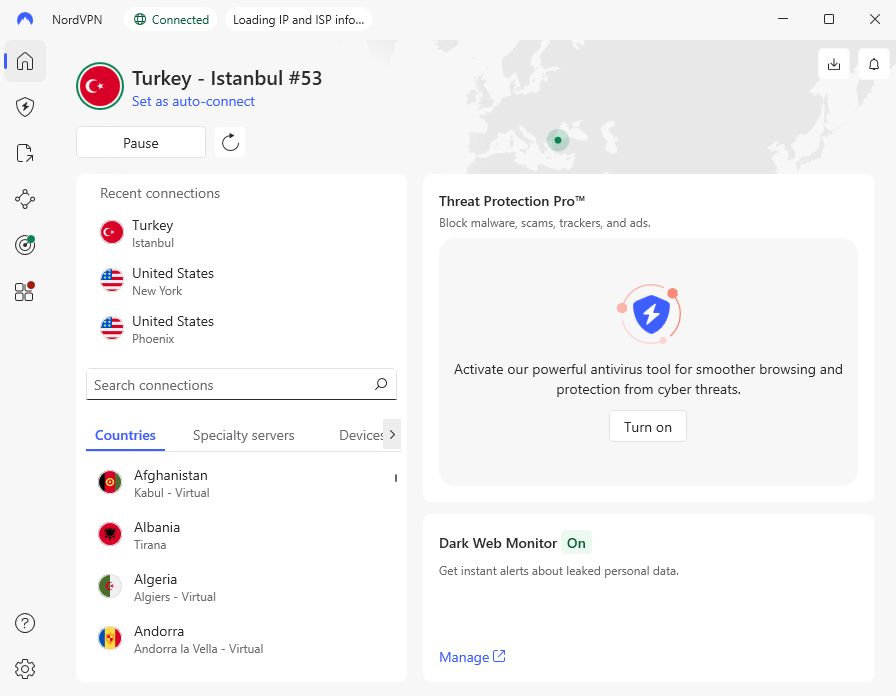Image resolution: width=896 pixels, height=696 pixels.
Task: Connect to recent United States Phoenix
Action: click(241, 329)
